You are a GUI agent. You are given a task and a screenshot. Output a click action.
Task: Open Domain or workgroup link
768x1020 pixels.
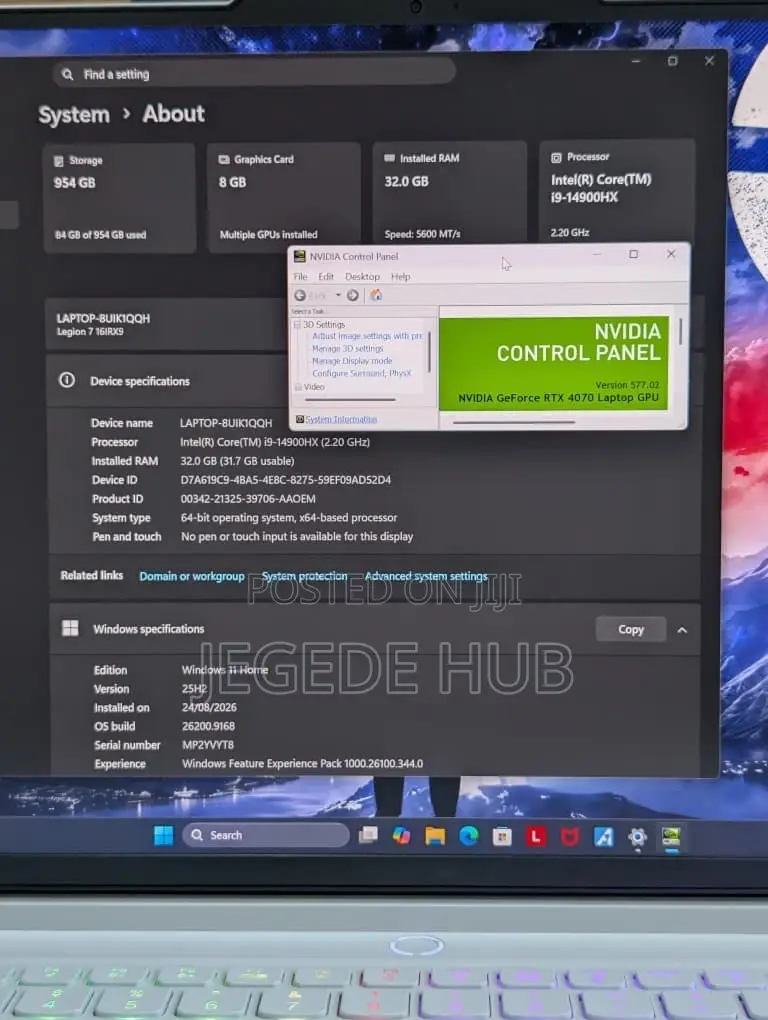click(x=192, y=576)
